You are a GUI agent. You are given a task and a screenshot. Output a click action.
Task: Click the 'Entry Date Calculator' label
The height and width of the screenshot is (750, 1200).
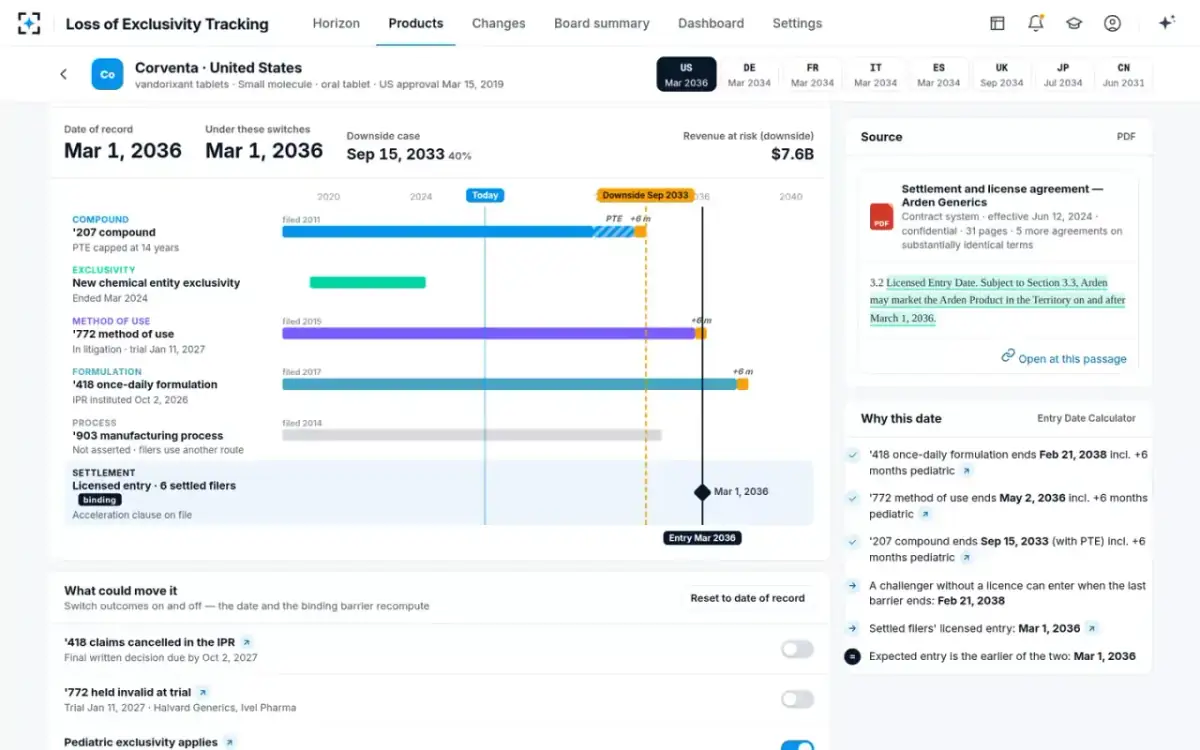click(x=1086, y=418)
